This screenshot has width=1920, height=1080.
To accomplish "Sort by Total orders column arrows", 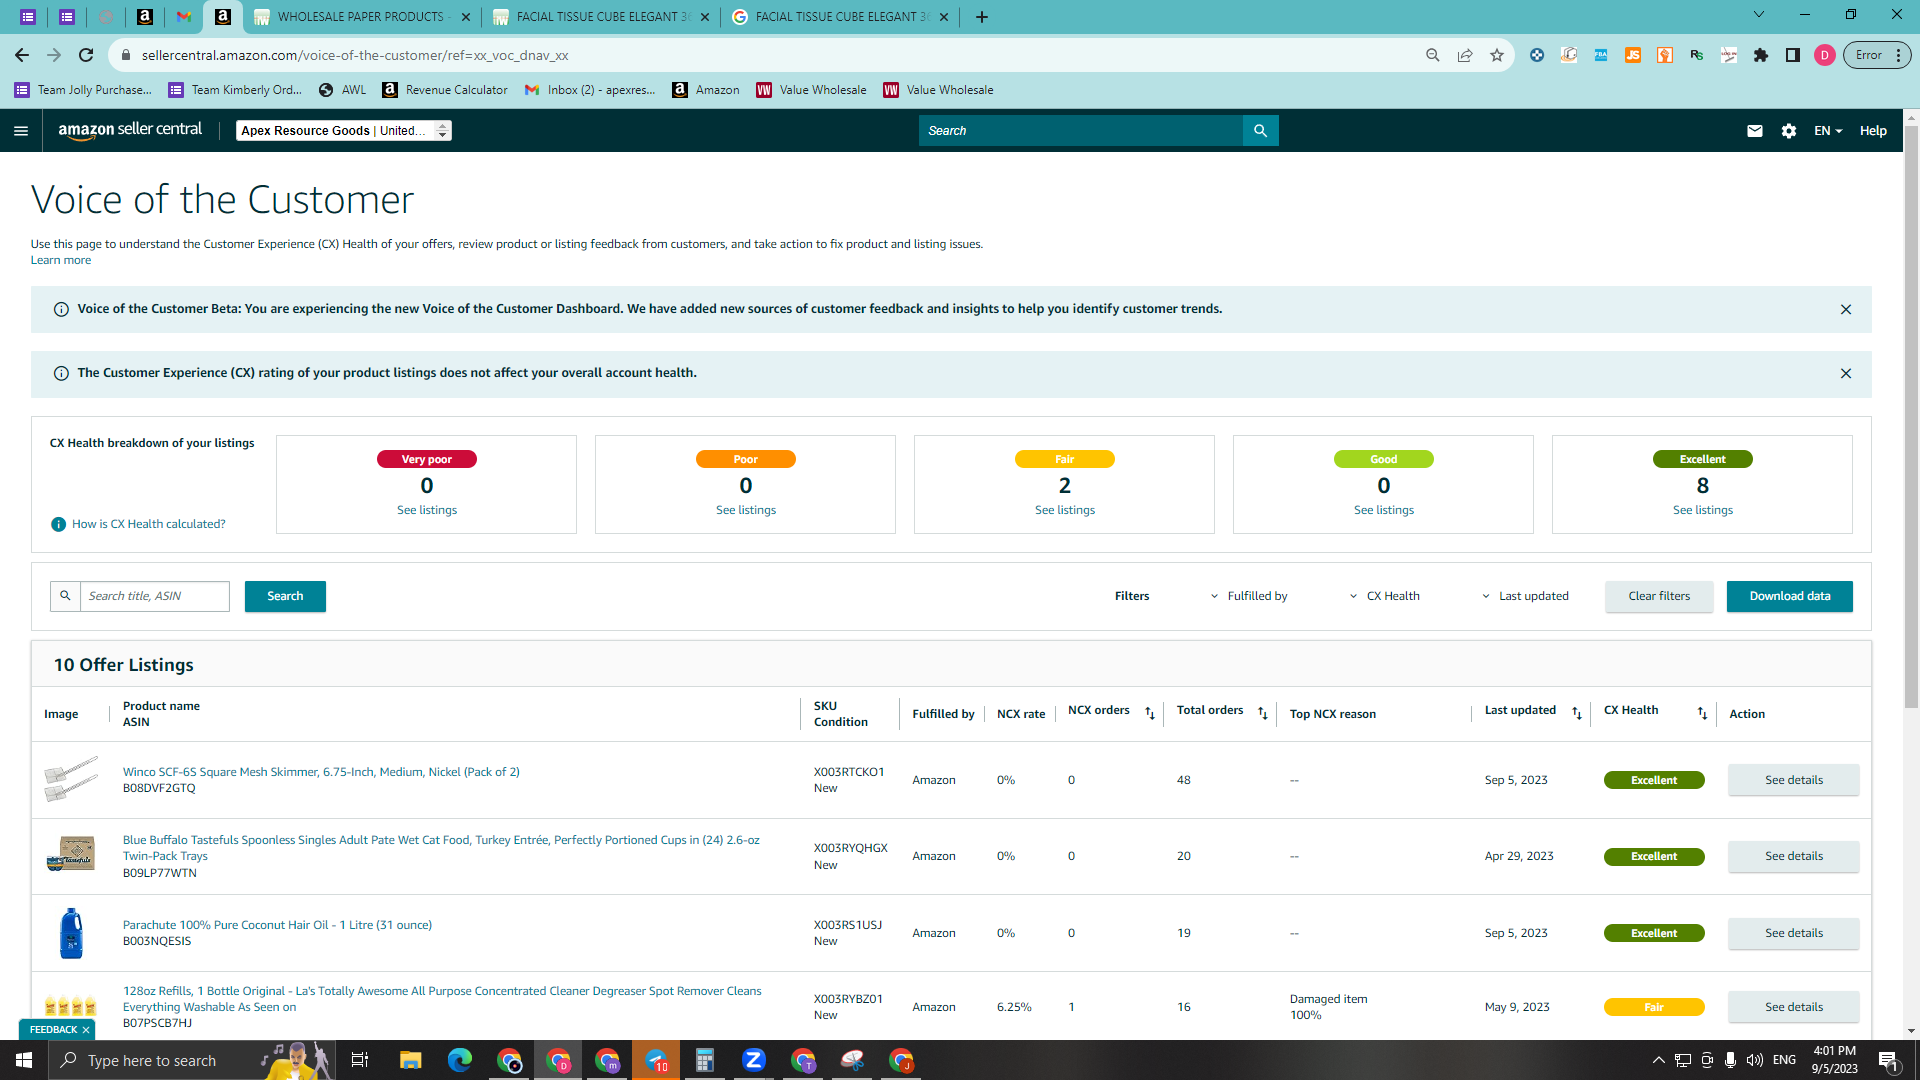I will [1263, 713].
